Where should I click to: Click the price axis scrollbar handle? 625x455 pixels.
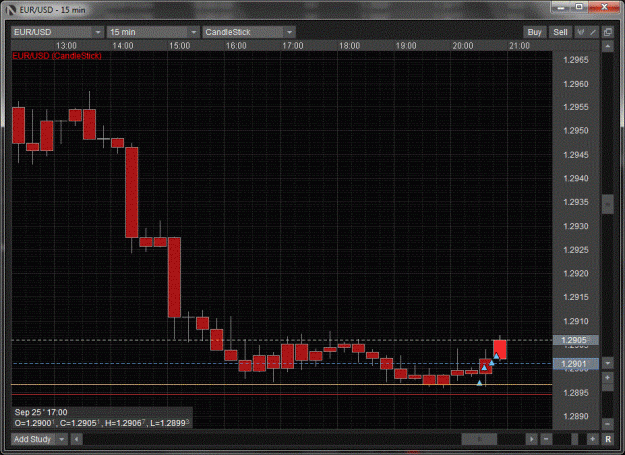pyautogui.click(x=607, y=204)
